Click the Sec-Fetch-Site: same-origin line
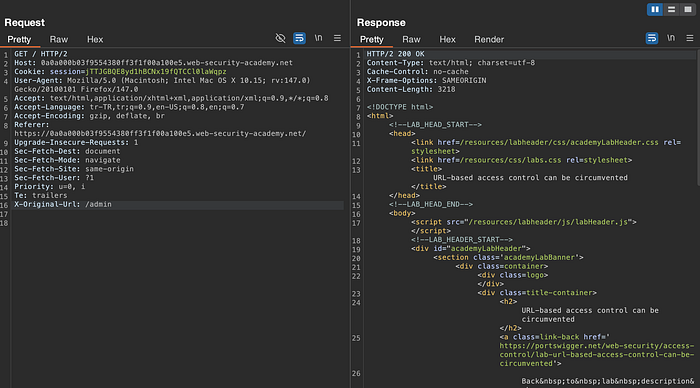Image resolution: width=700 pixels, height=388 pixels. click(74, 169)
